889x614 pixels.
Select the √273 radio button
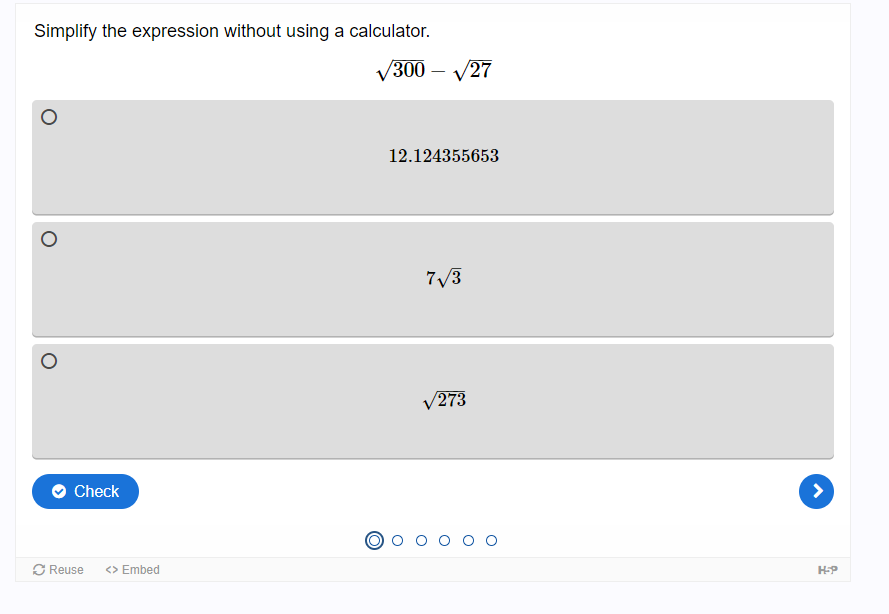(49, 361)
